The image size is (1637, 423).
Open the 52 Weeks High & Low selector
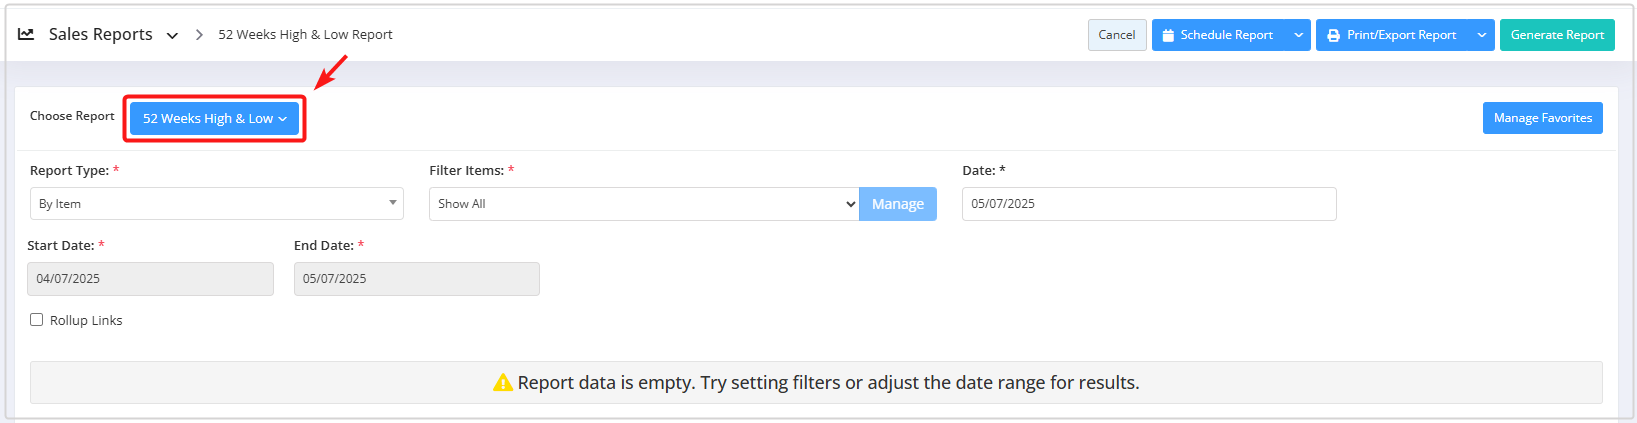(214, 118)
